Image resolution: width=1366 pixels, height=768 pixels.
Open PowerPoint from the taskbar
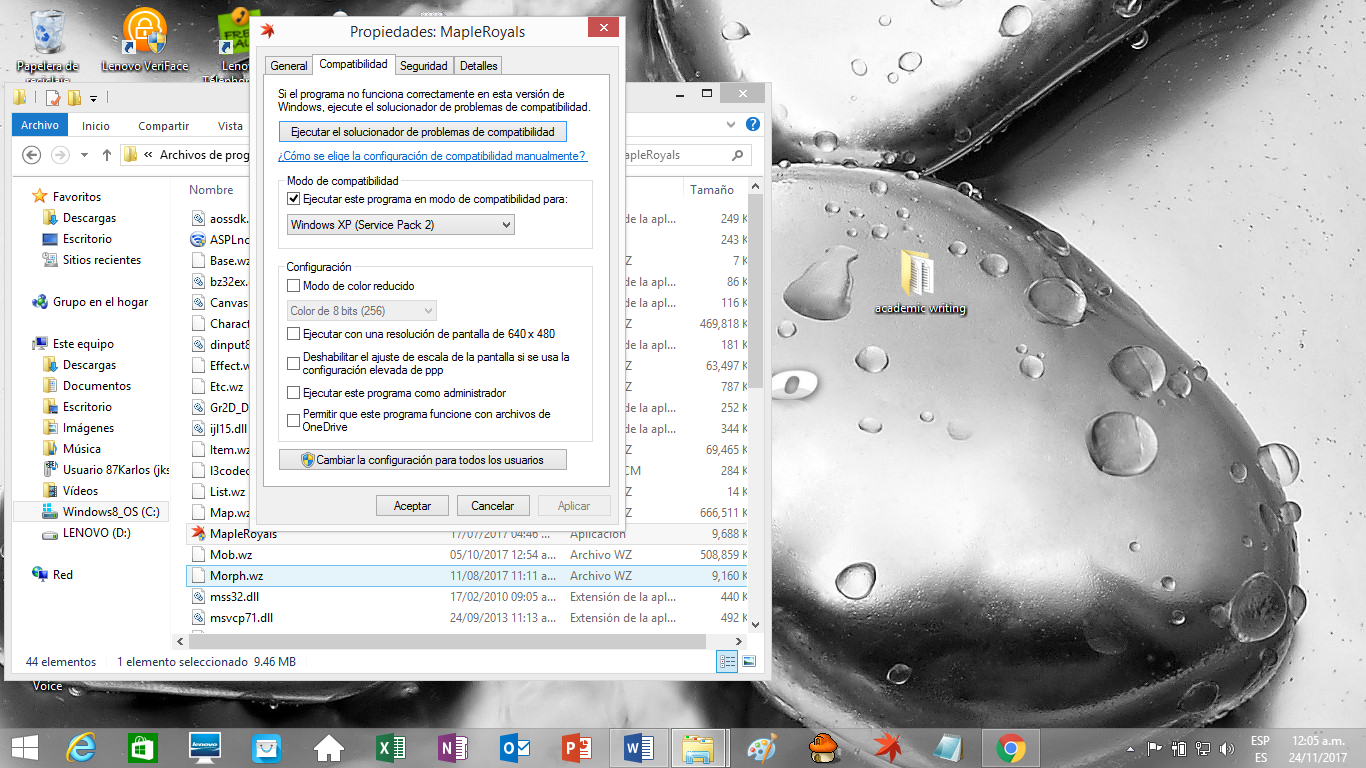[577, 747]
